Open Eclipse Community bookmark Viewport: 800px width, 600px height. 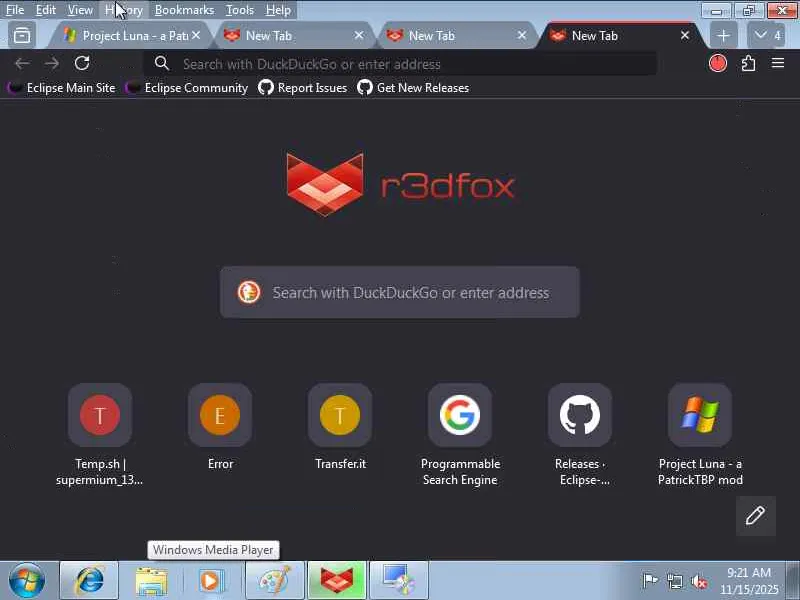[187, 88]
